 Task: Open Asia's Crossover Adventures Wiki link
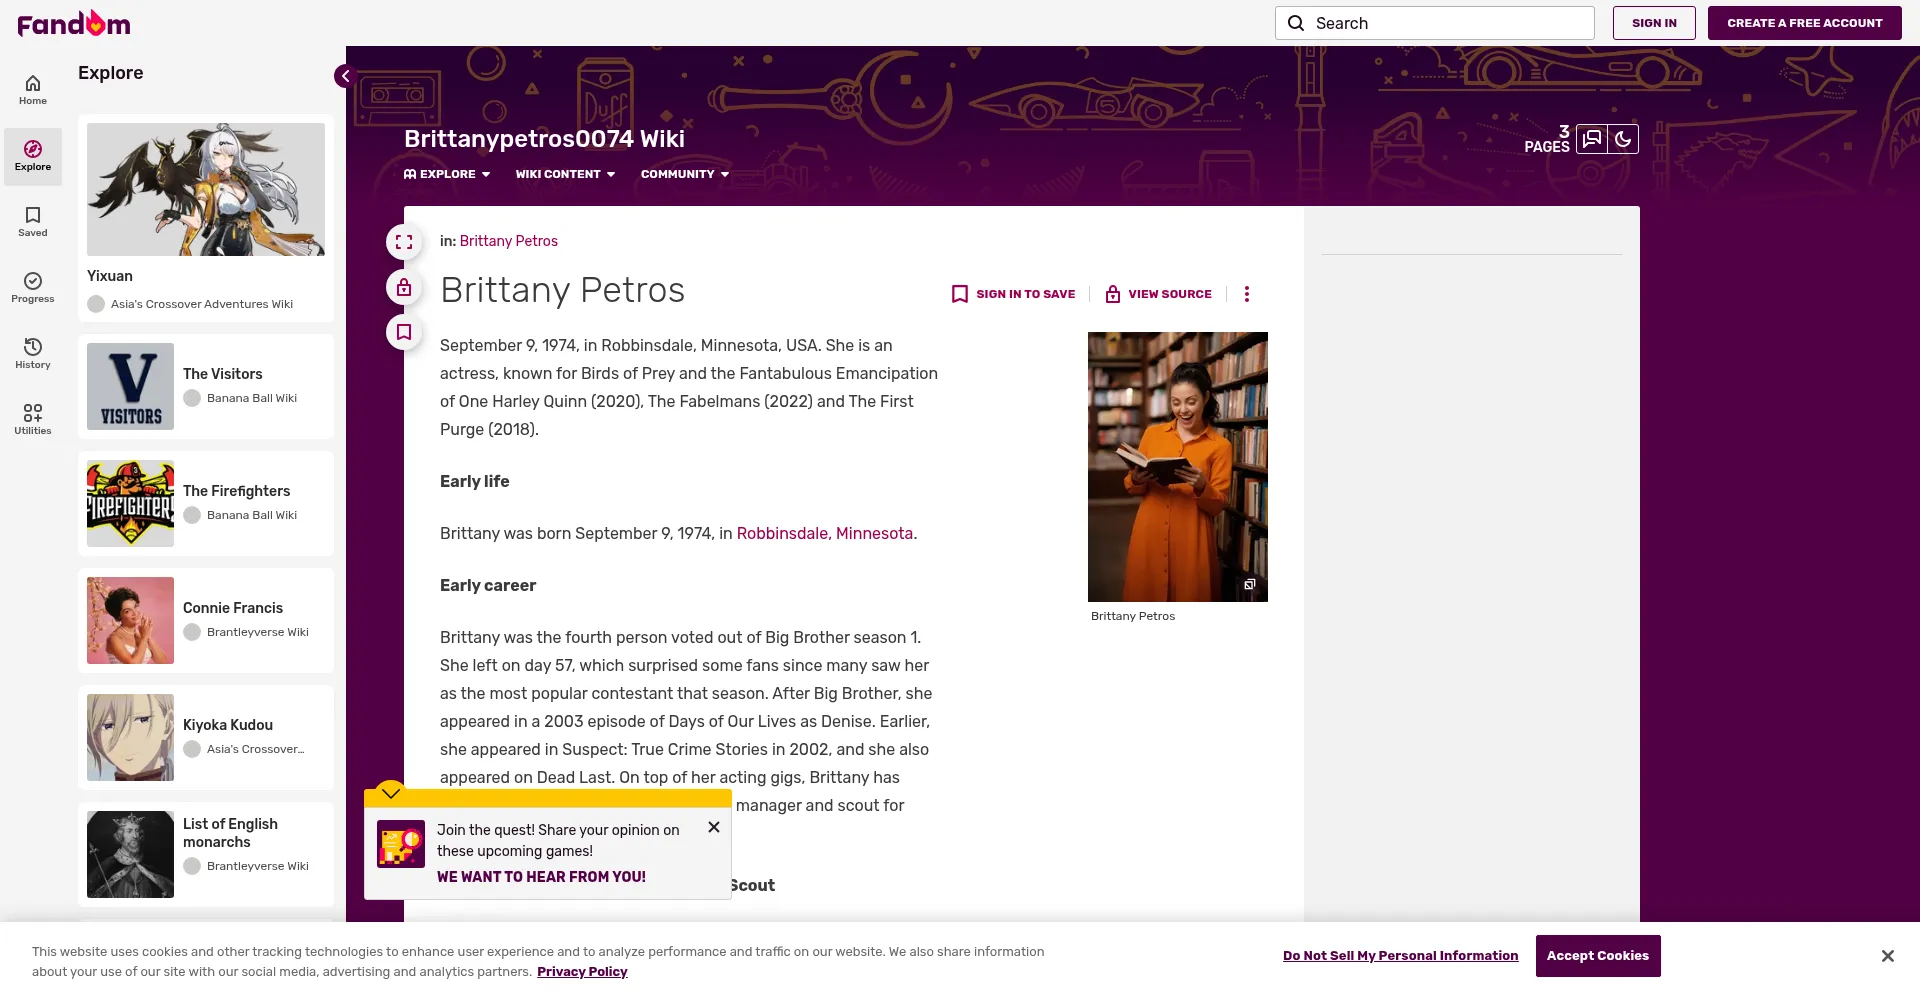[201, 304]
